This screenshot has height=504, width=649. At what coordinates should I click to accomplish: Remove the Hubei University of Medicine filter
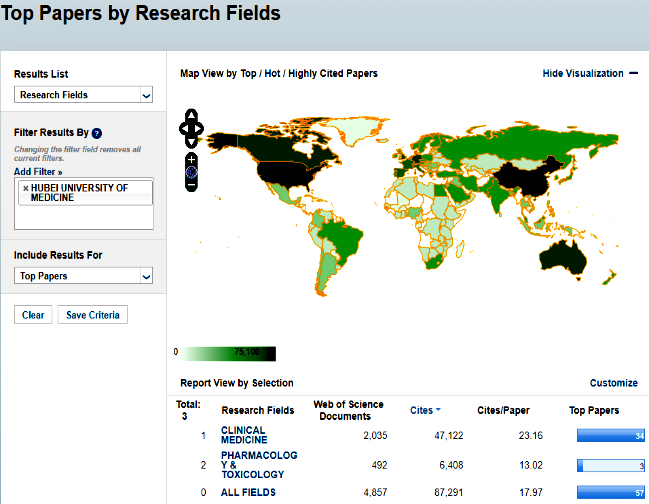pyautogui.click(x=26, y=188)
